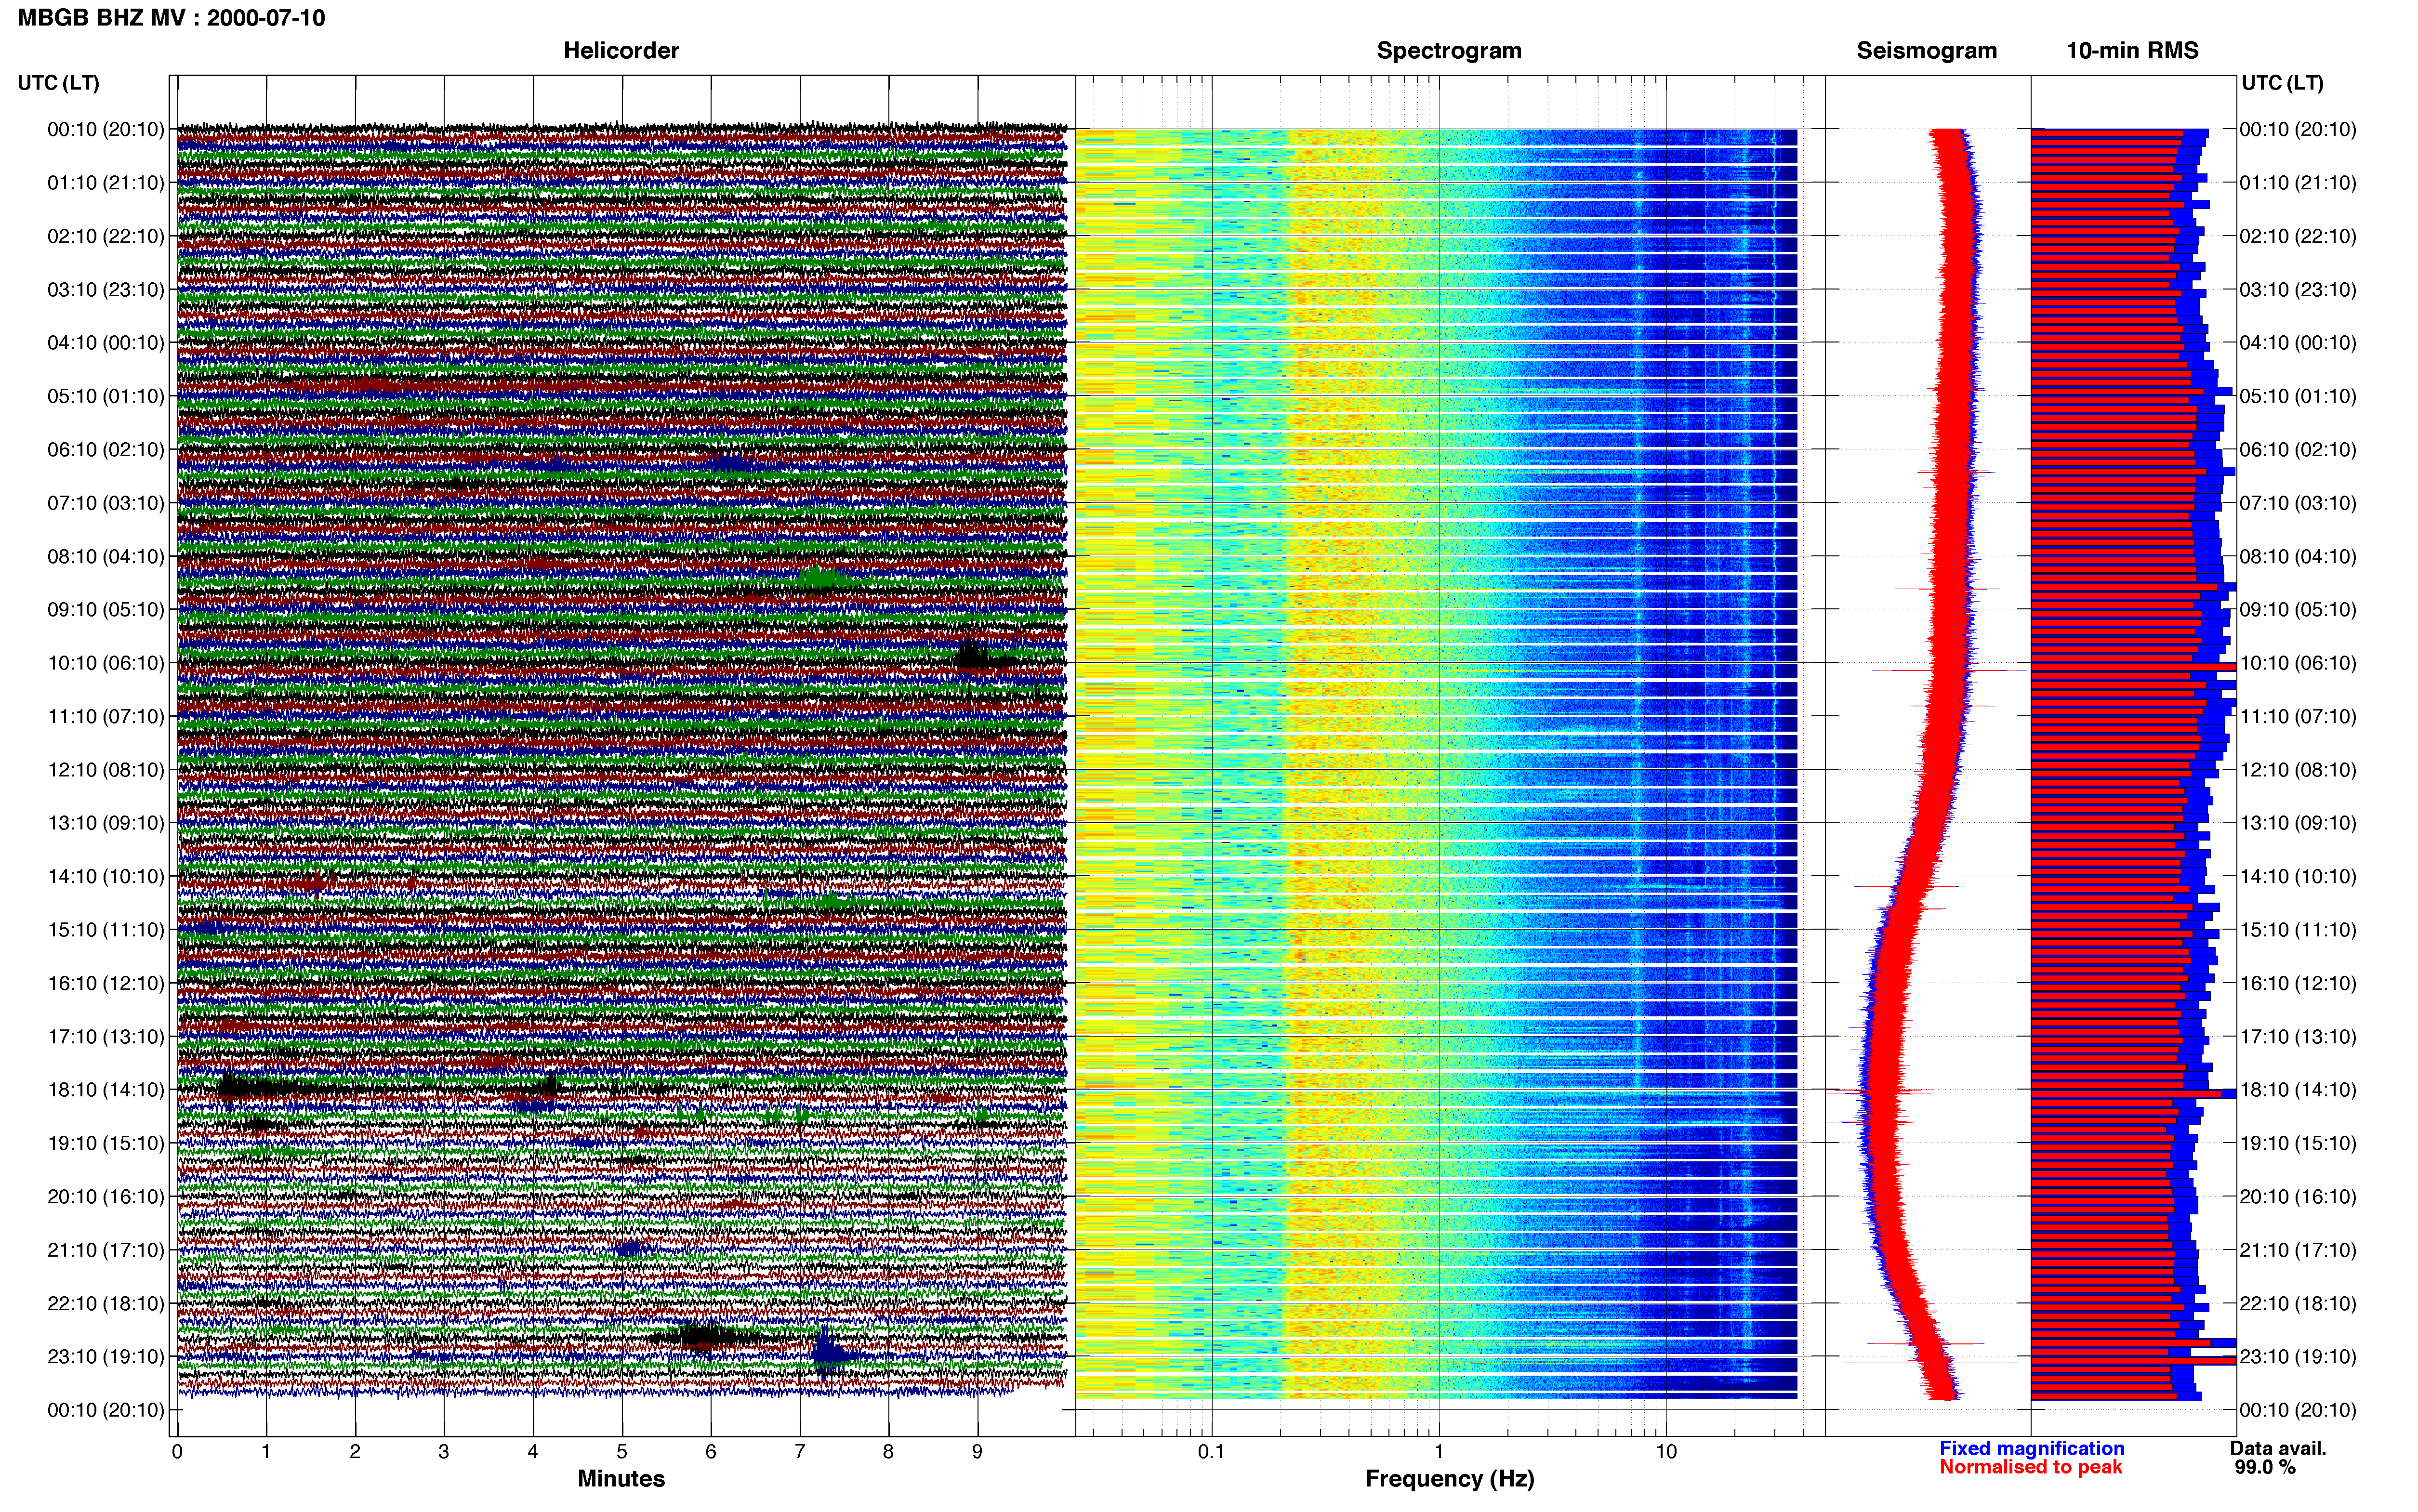Image resolution: width=2418 pixels, height=1512 pixels.
Task: Click helicorder time label "08:10 (04:10)"
Action: pos(106,556)
